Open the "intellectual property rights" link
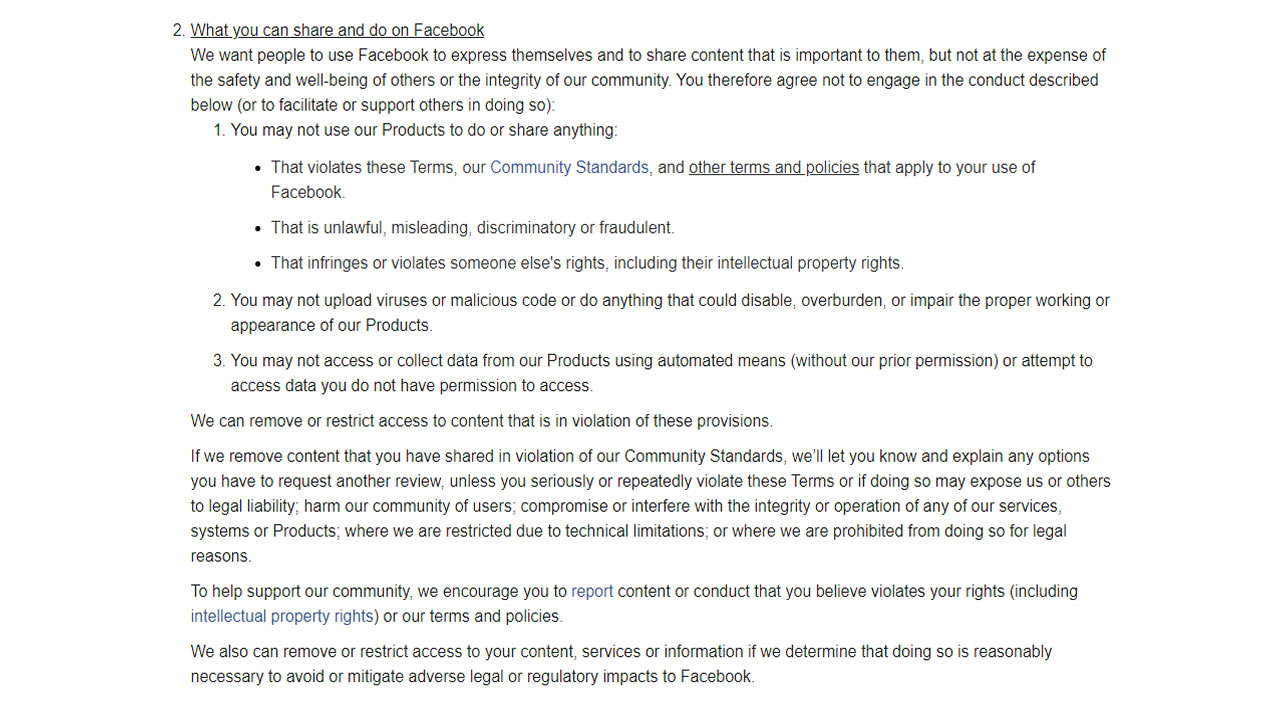The height and width of the screenshot is (720, 1280). point(282,616)
